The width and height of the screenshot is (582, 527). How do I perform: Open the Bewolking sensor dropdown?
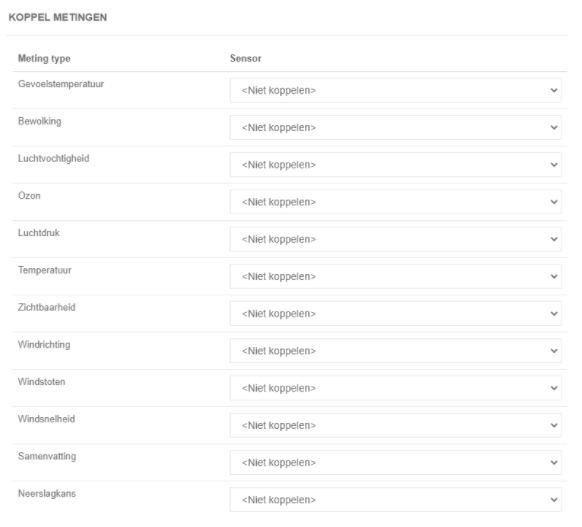pos(396,127)
